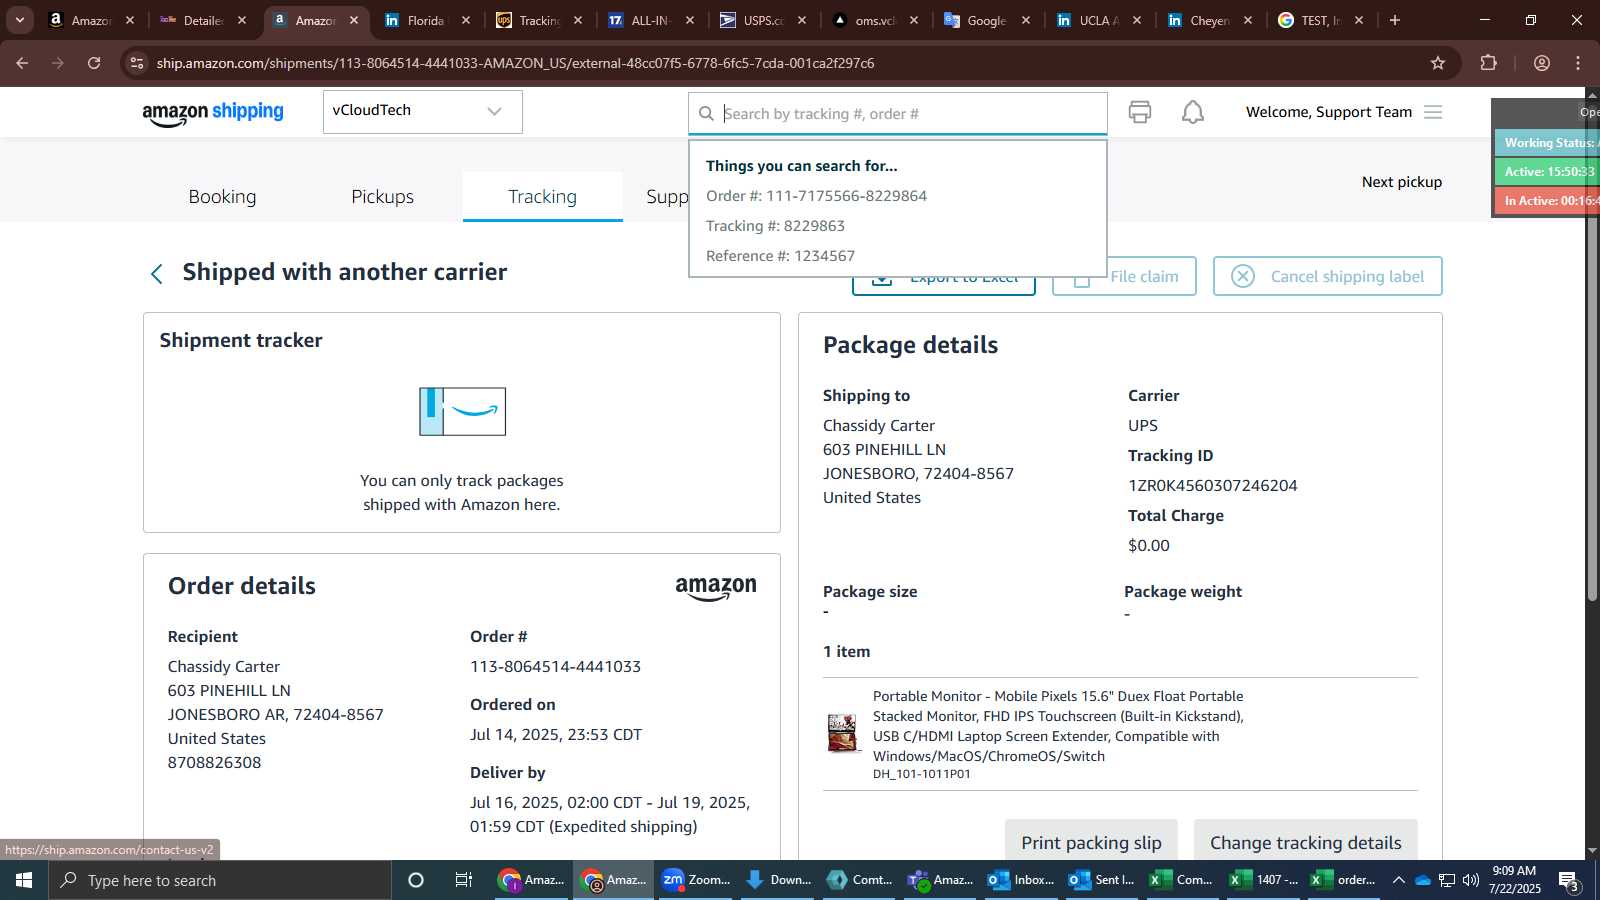Open the taskbar volume icon

click(1471, 880)
